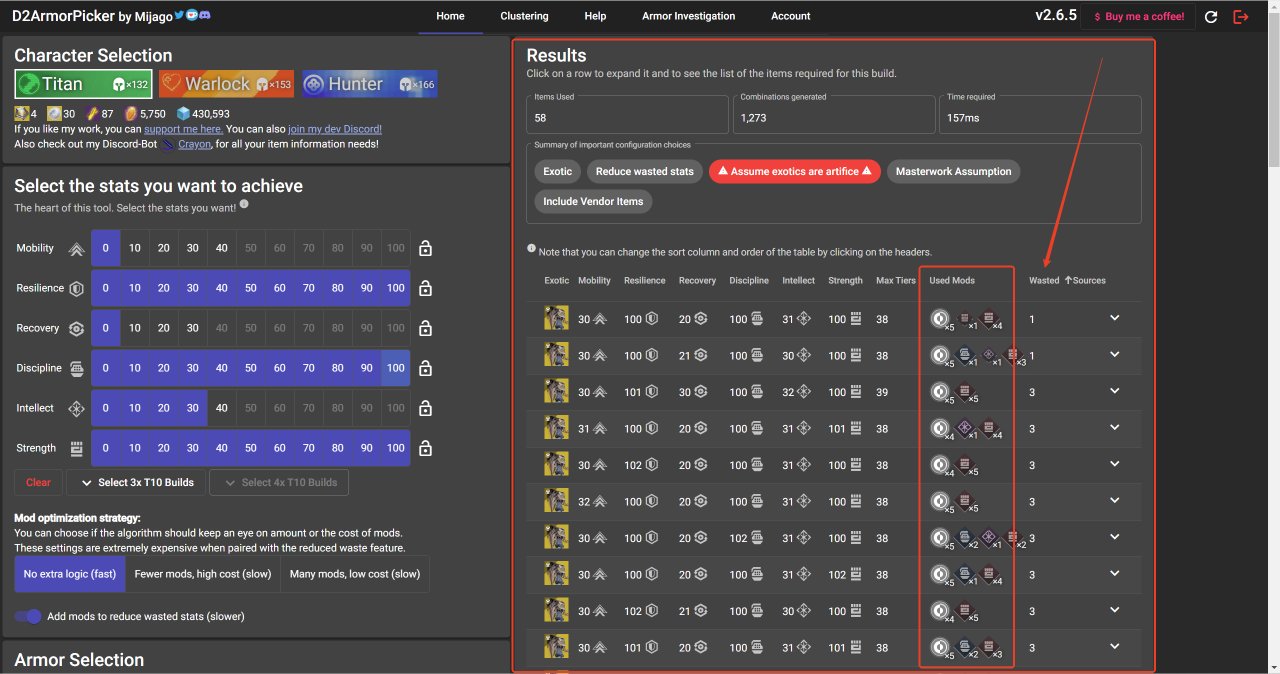
Task: Switch to the Home tab
Action: tap(450, 17)
